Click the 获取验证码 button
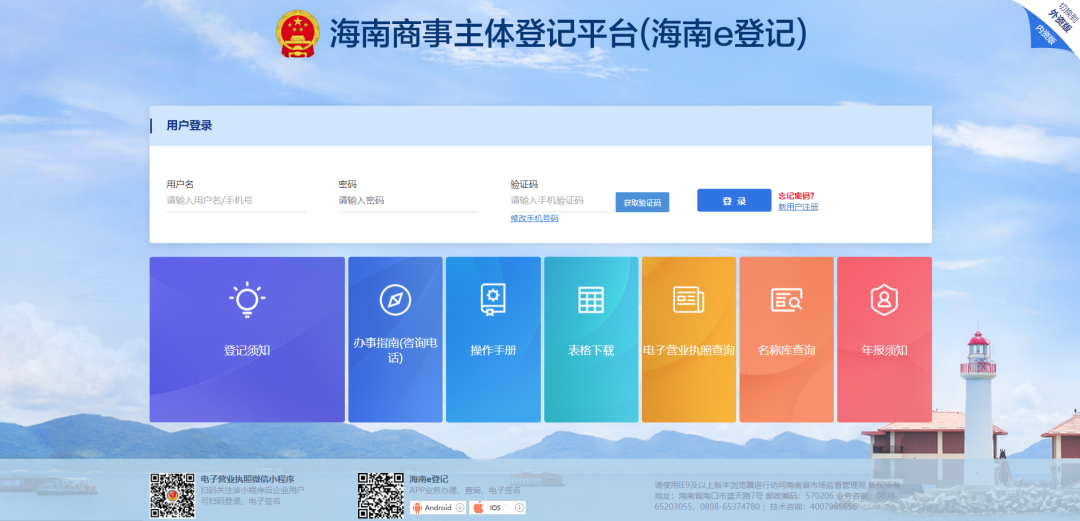The image size is (1080, 521). tap(642, 203)
